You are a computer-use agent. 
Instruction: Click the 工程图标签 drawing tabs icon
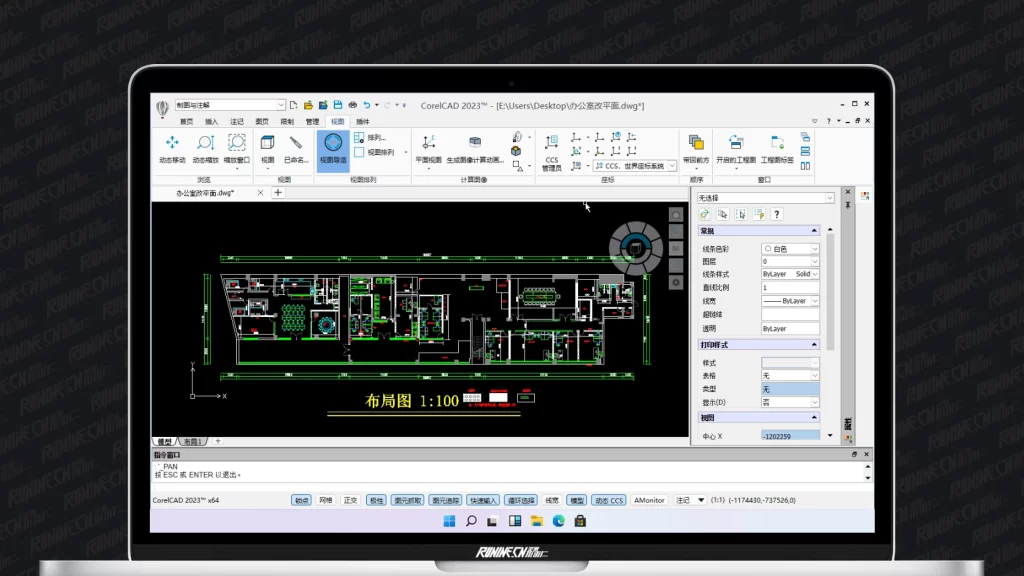777,144
